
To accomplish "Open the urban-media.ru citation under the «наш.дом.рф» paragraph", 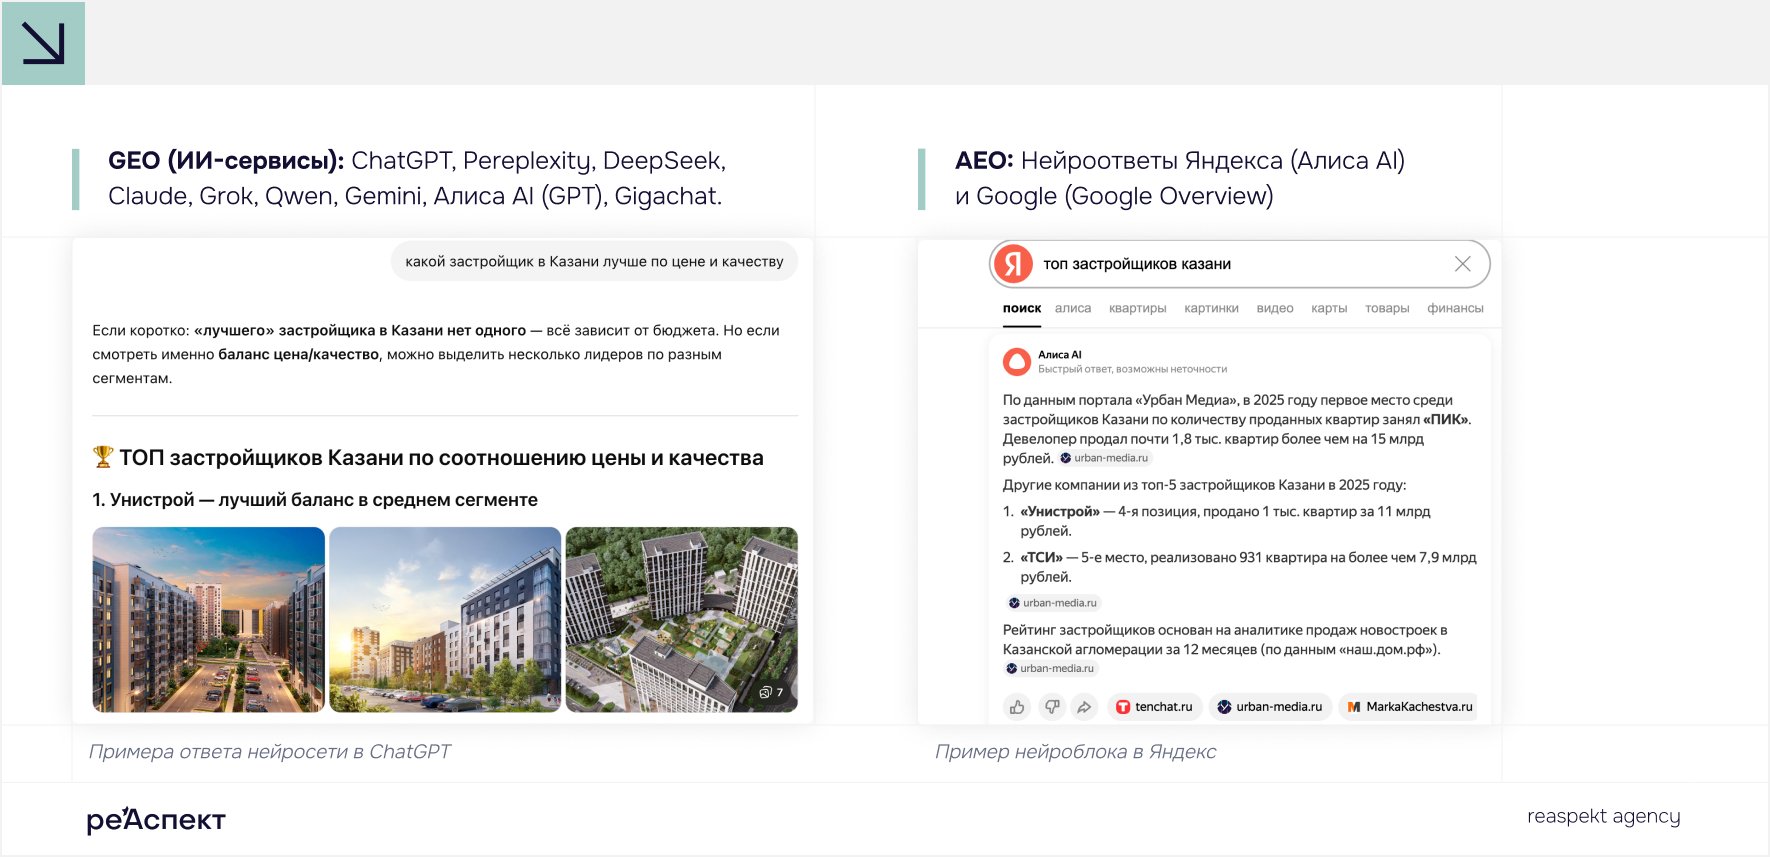I will tap(1051, 668).
